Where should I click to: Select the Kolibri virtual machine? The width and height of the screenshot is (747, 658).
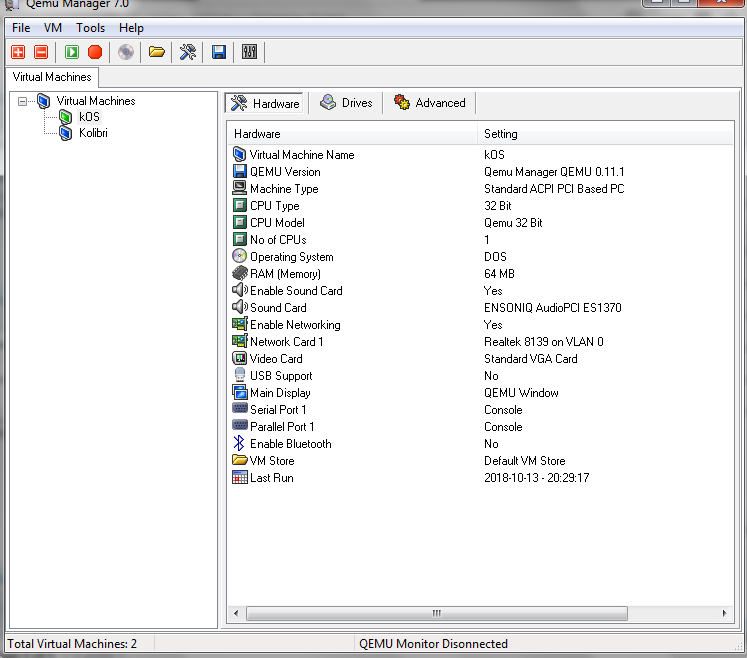pyautogui.click(x=93, y=133)
